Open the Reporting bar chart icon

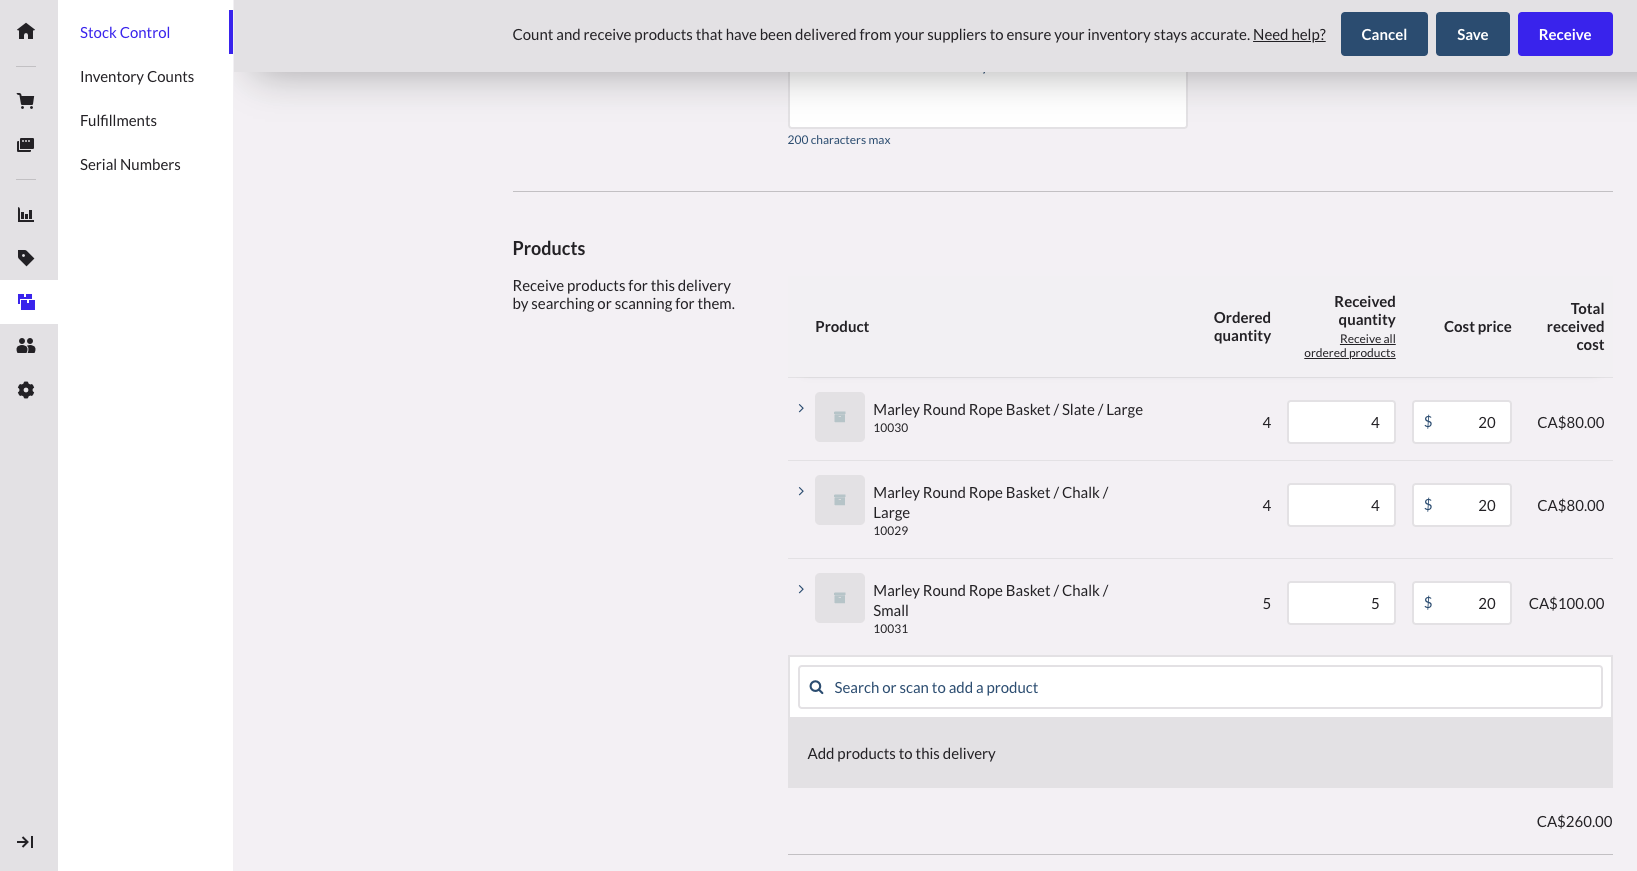[x=26, y=215]
